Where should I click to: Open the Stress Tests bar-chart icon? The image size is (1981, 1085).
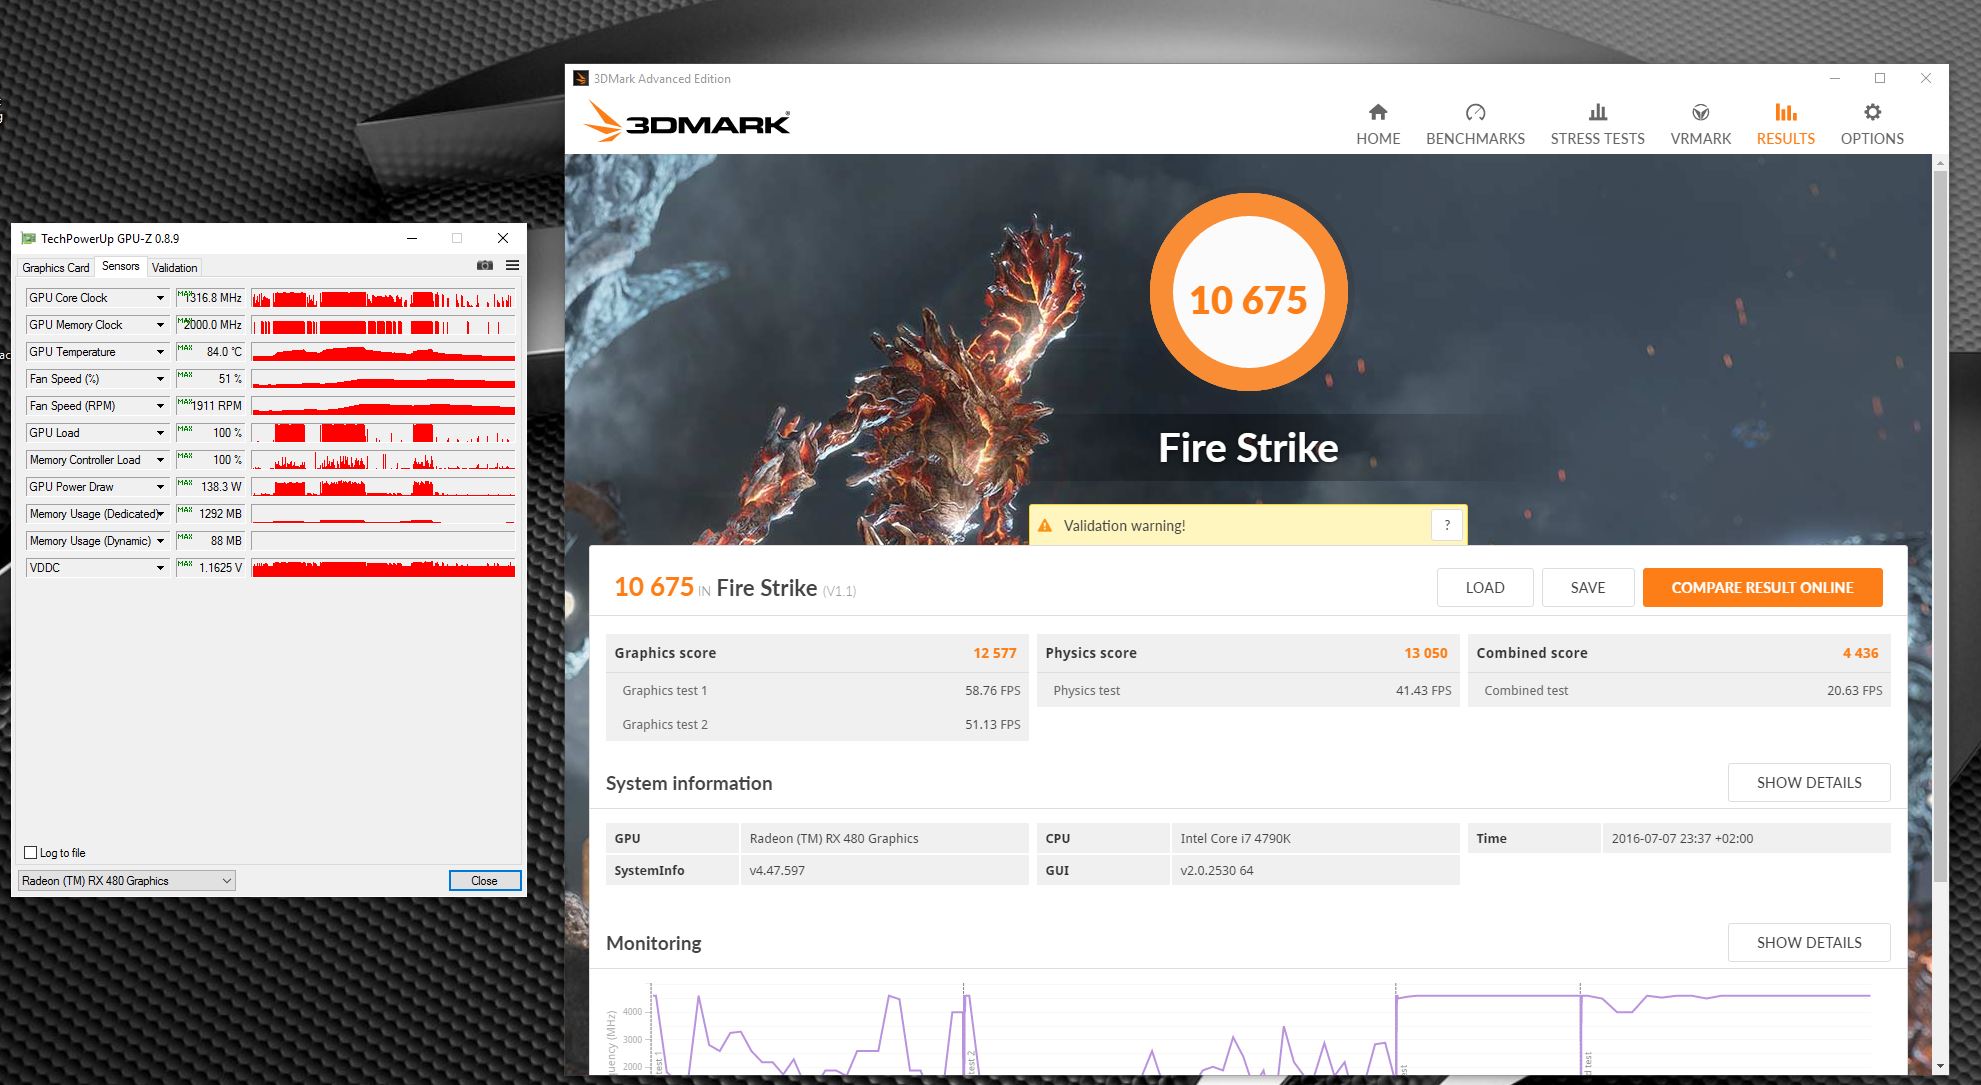pos(1597,112)
